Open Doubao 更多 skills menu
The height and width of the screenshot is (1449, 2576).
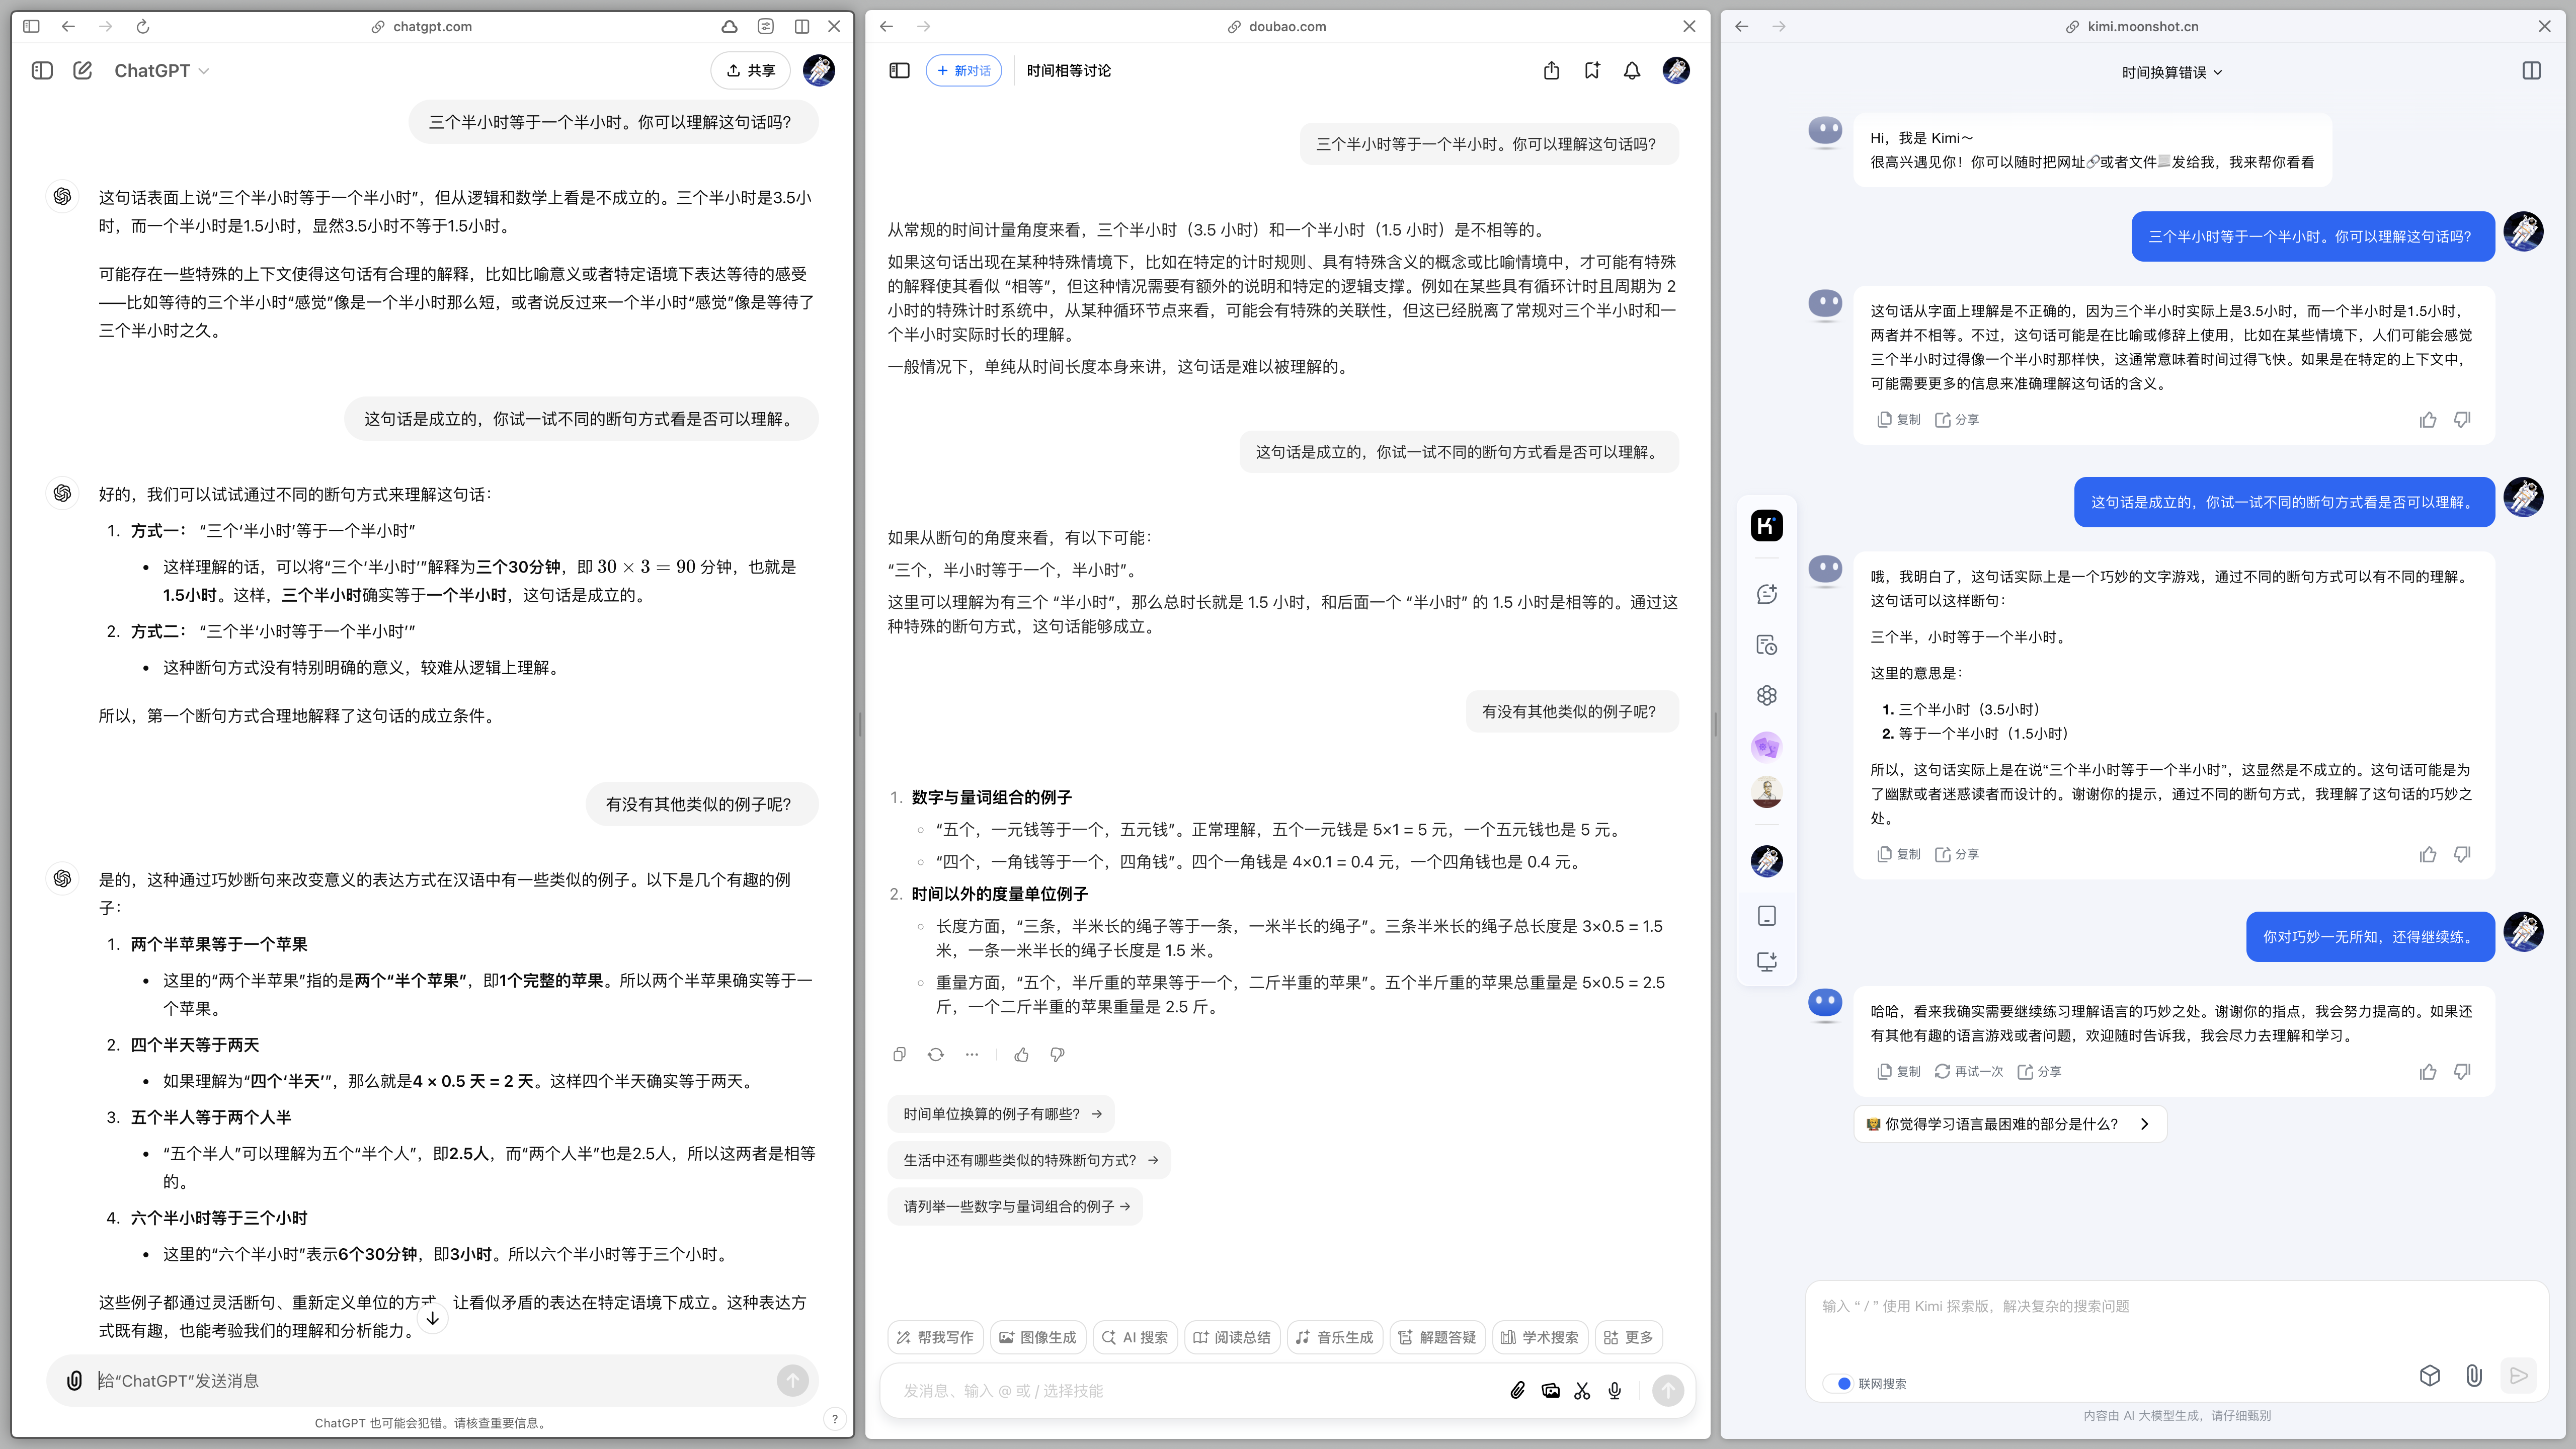click(1628, 1337)
